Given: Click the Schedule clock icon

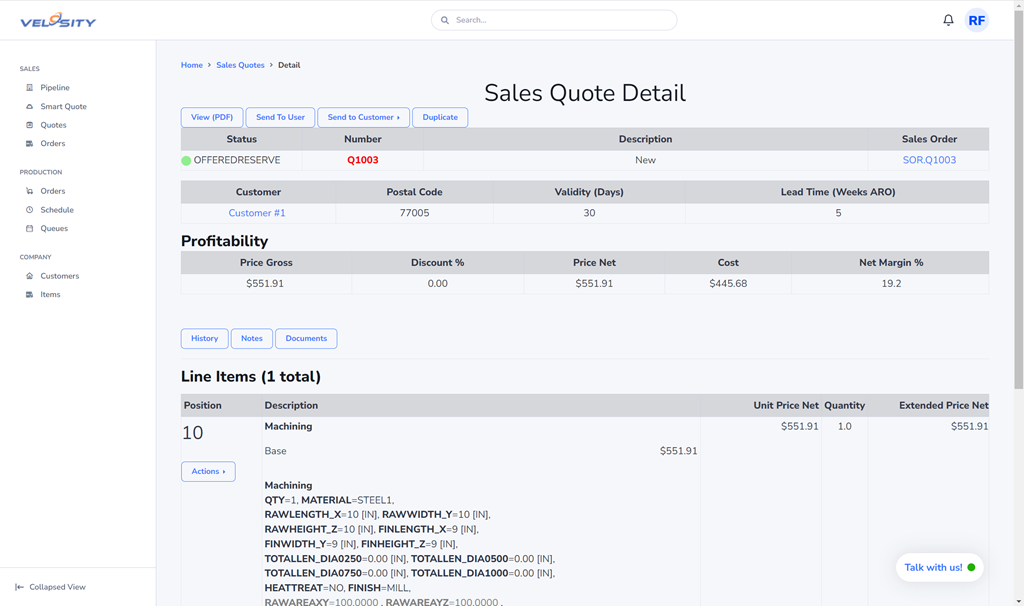Looking at the screenshot, I should click(30, 210).
